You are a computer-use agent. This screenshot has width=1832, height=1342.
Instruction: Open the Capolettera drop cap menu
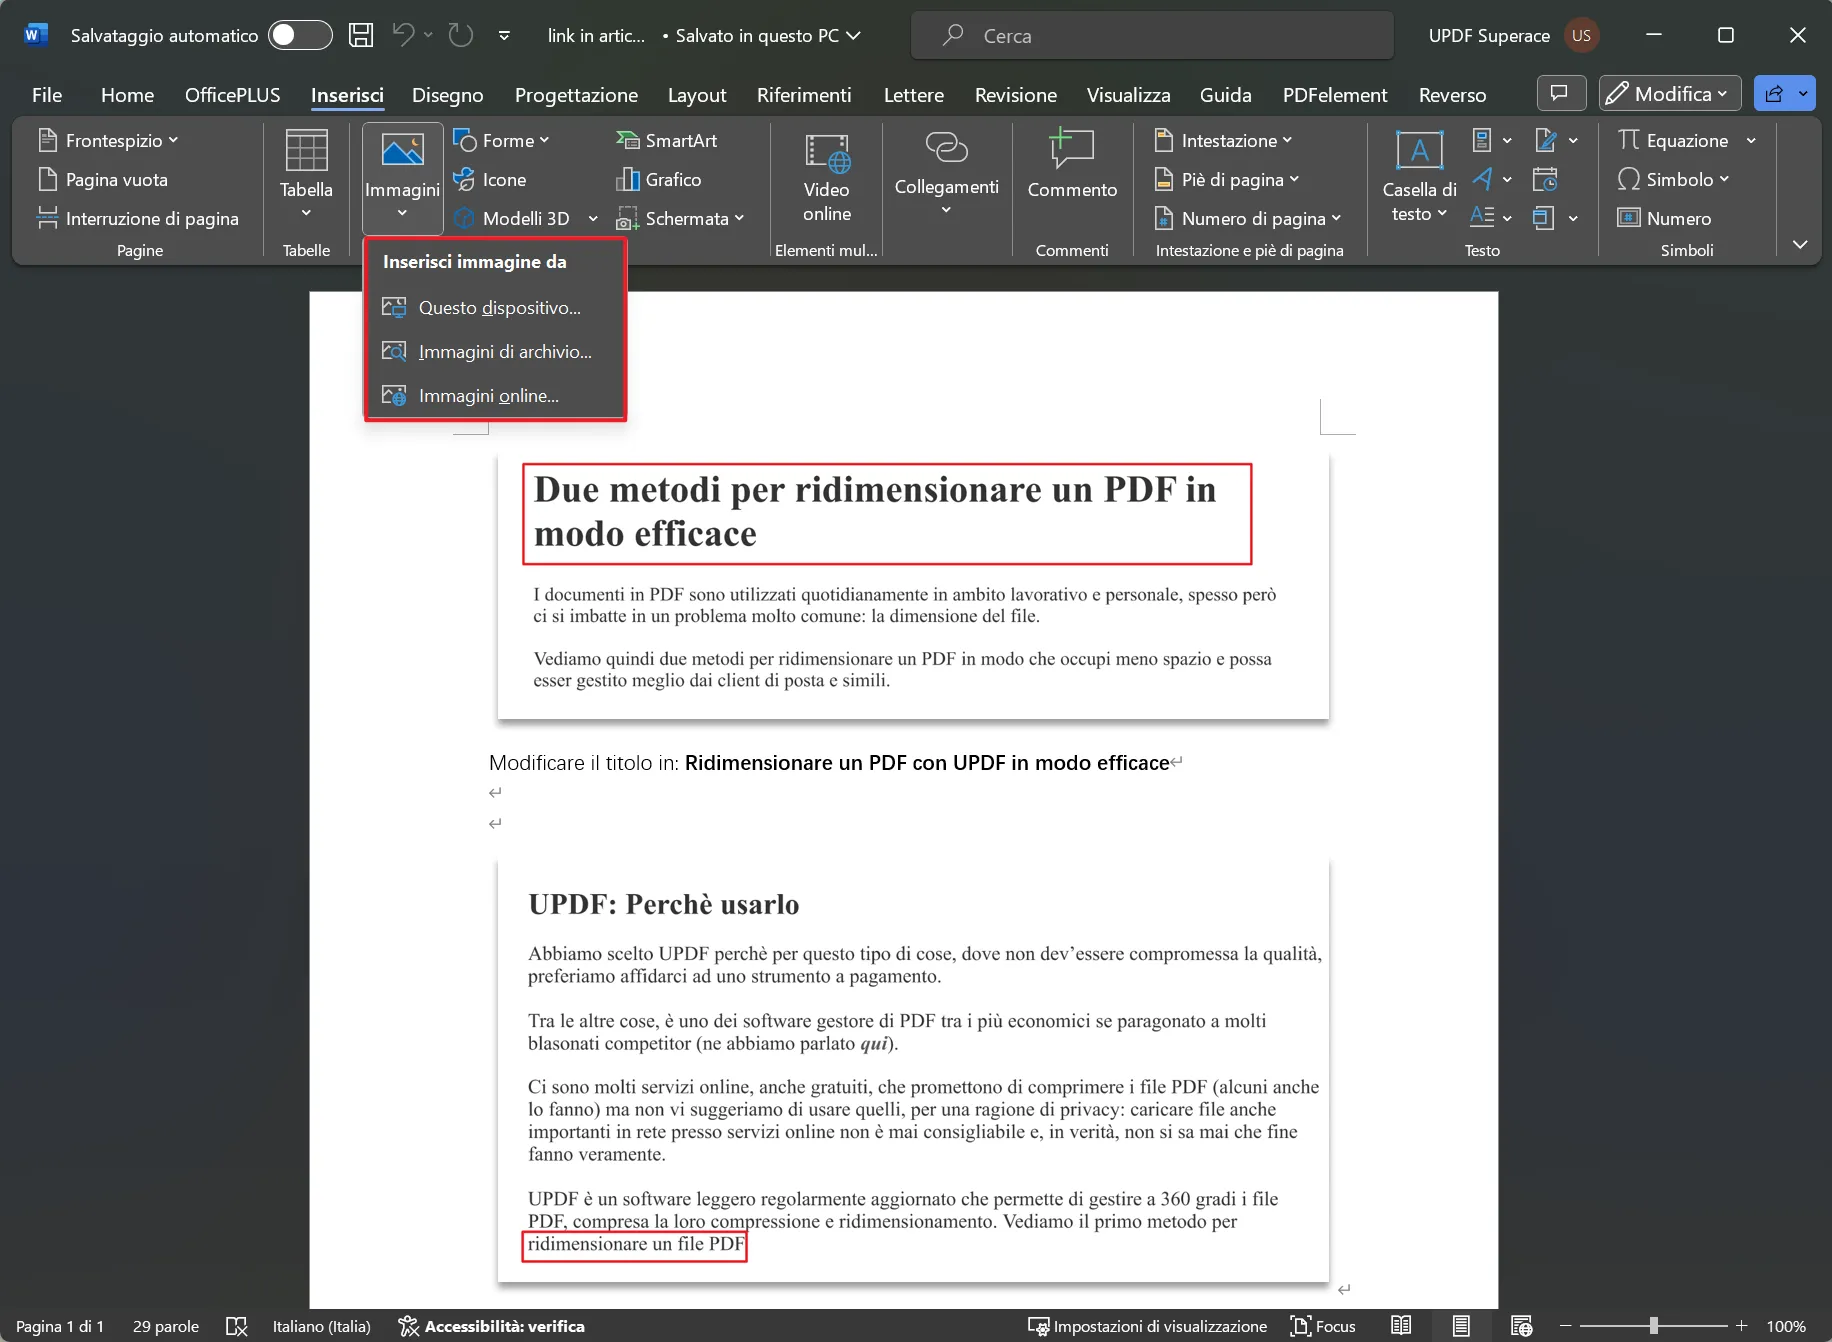(x=1491, y=217)
